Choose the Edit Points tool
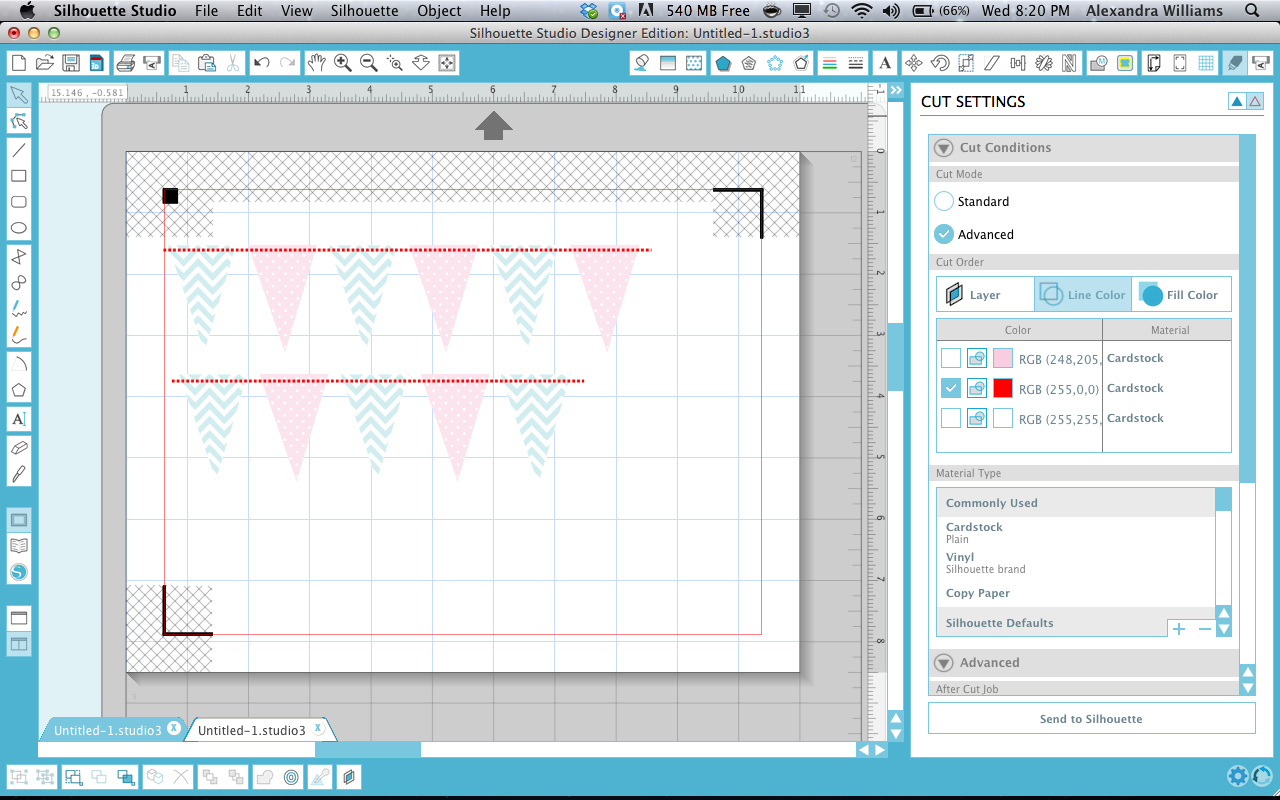 point(18,122)
